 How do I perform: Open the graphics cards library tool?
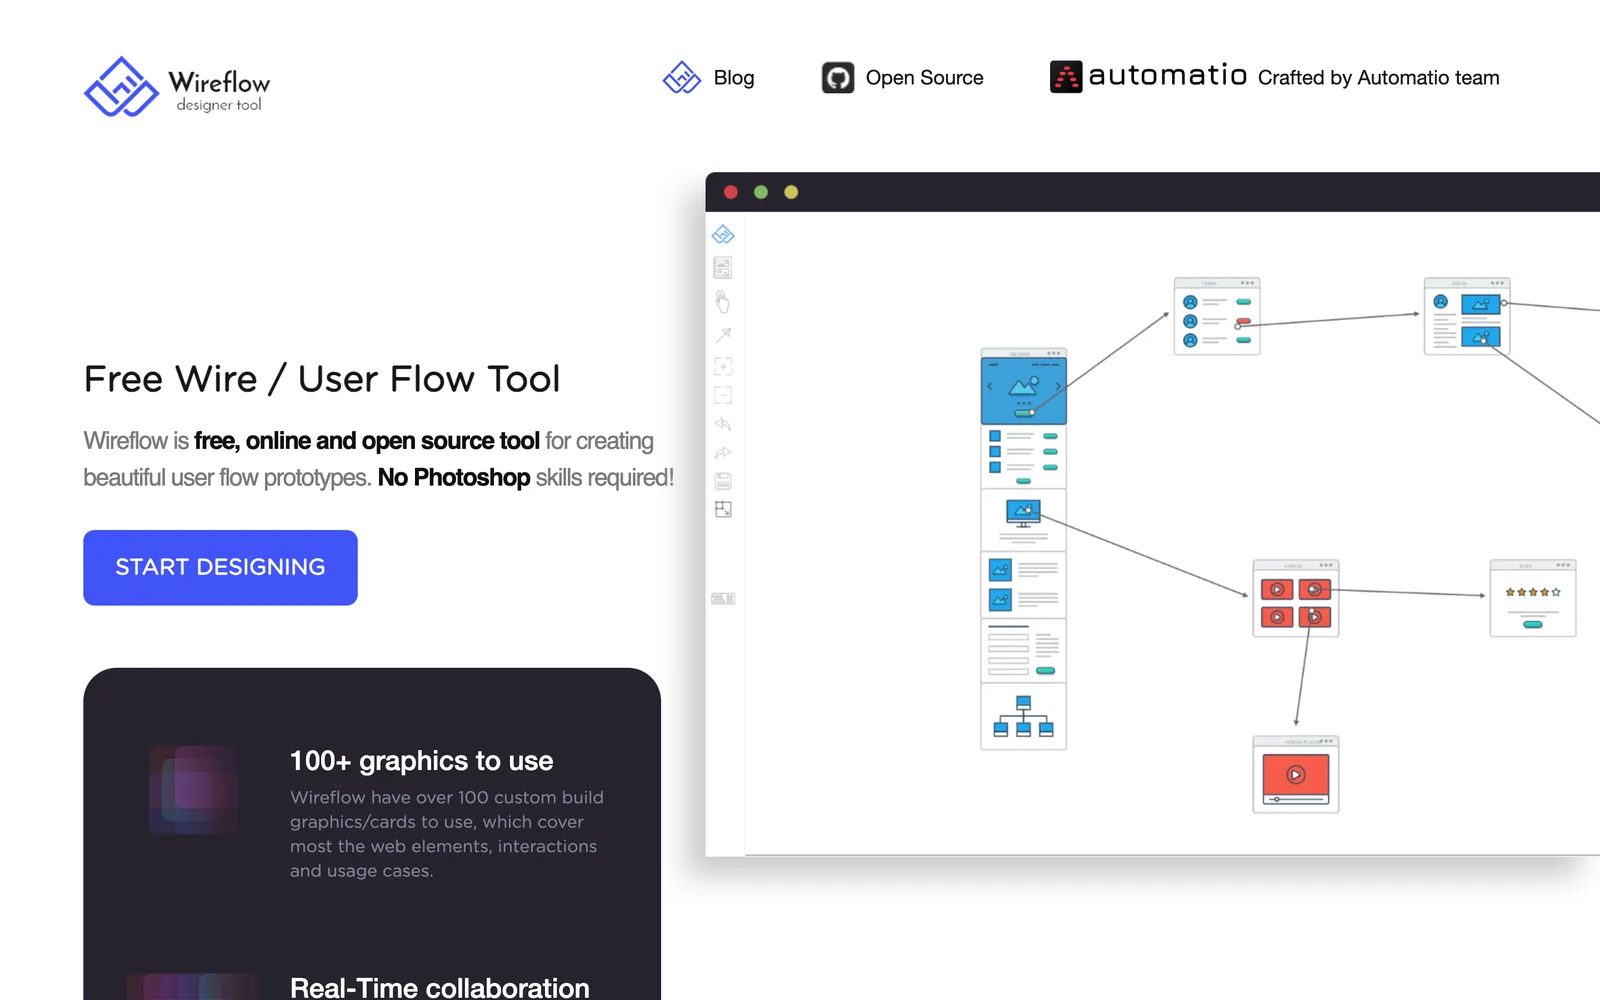coord(723,268)
